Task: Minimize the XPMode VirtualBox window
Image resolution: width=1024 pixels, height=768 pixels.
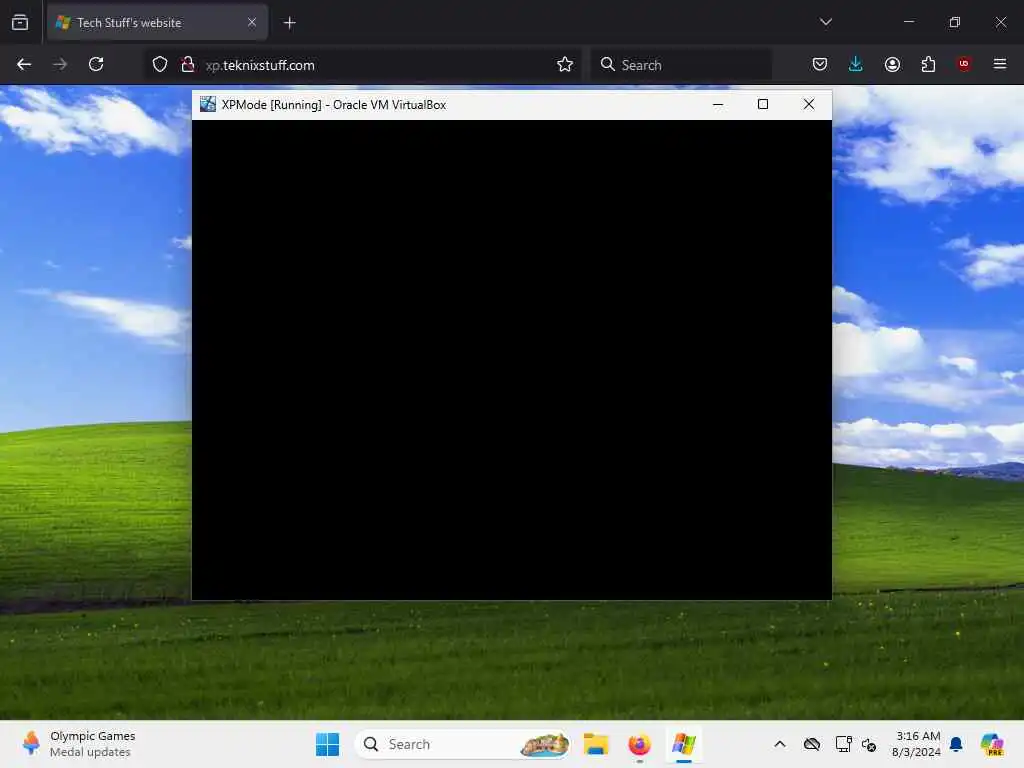Action: pos(718,104)
